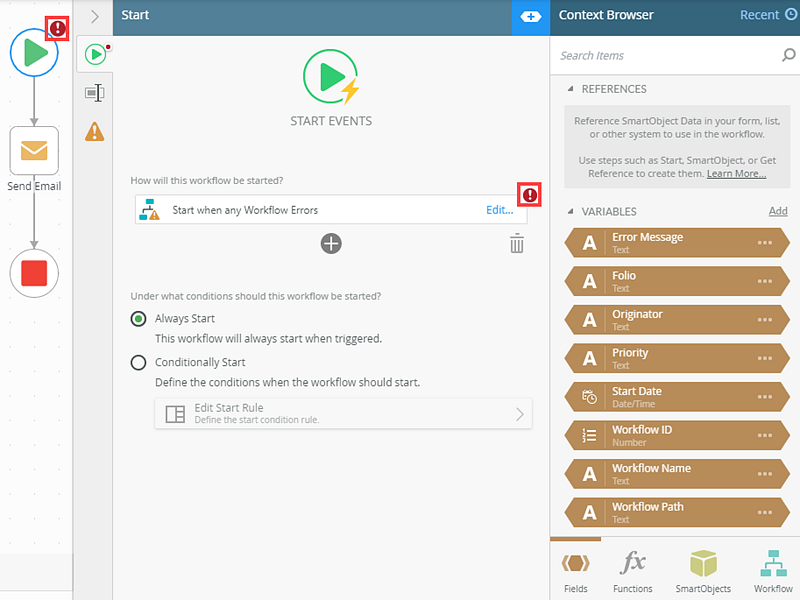Image resolution: width=800 pixels, height=600 pixels.
Task: Switch to the Workflow tab
Action: coord(773,571)
